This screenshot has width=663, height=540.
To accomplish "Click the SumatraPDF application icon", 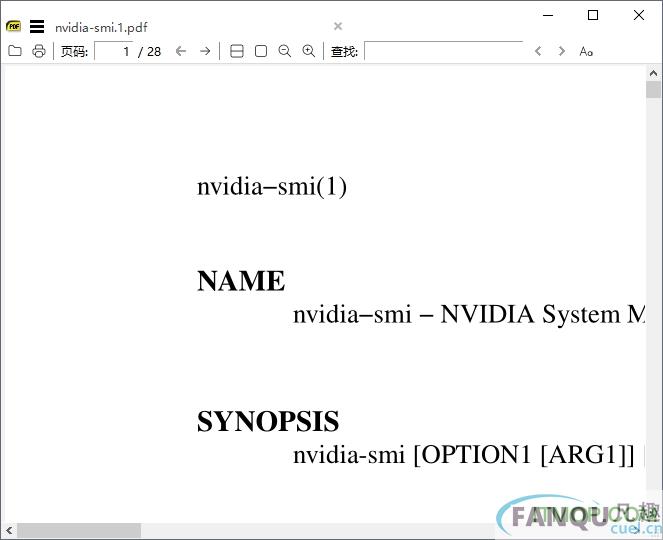I will [x=14, y=27].
